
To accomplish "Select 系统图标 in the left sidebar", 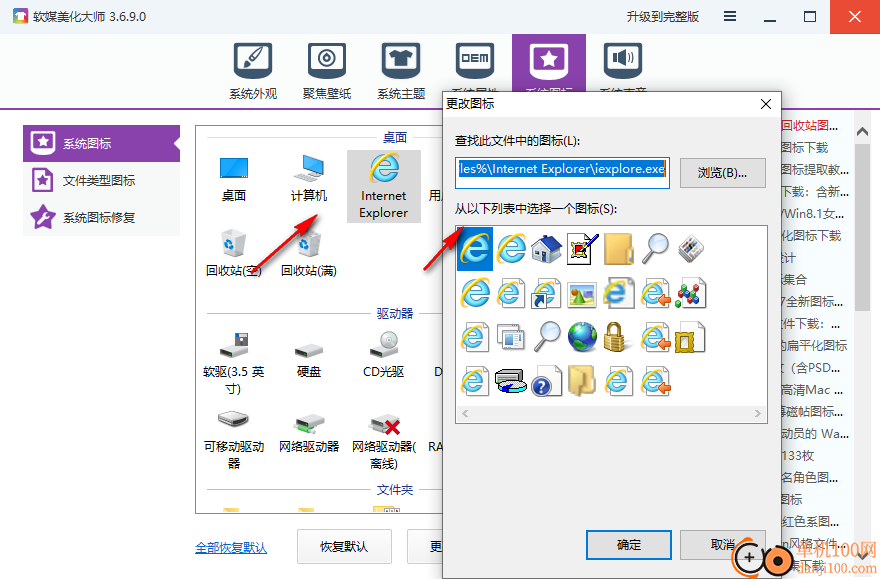I will coord(102,144).
